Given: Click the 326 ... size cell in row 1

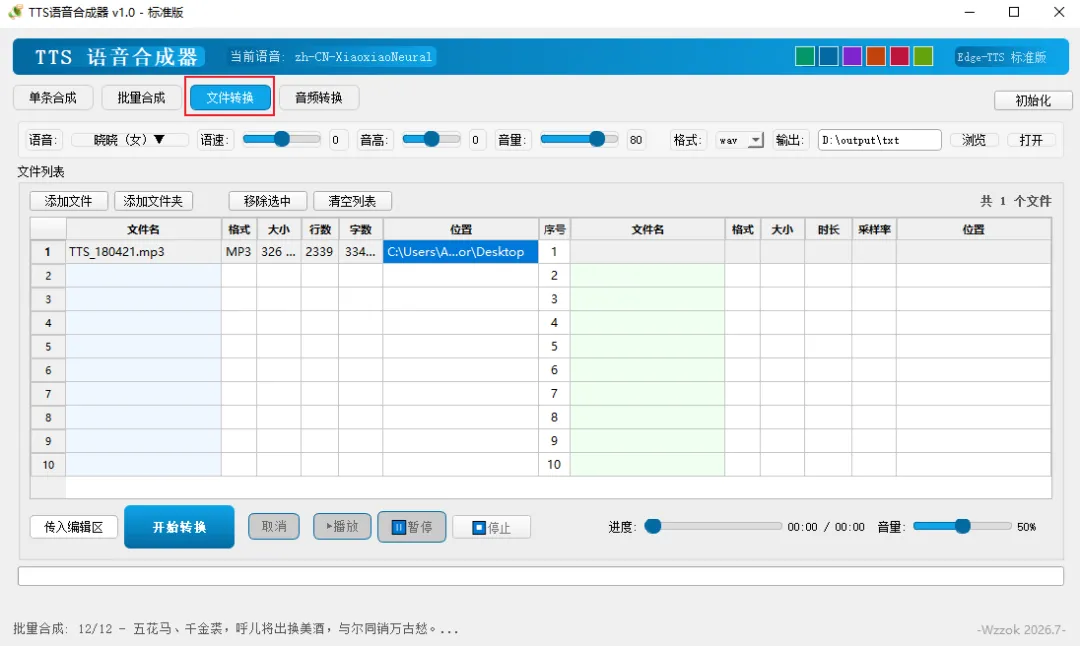Looking at the screenshot, I should (x=278, y=251).
